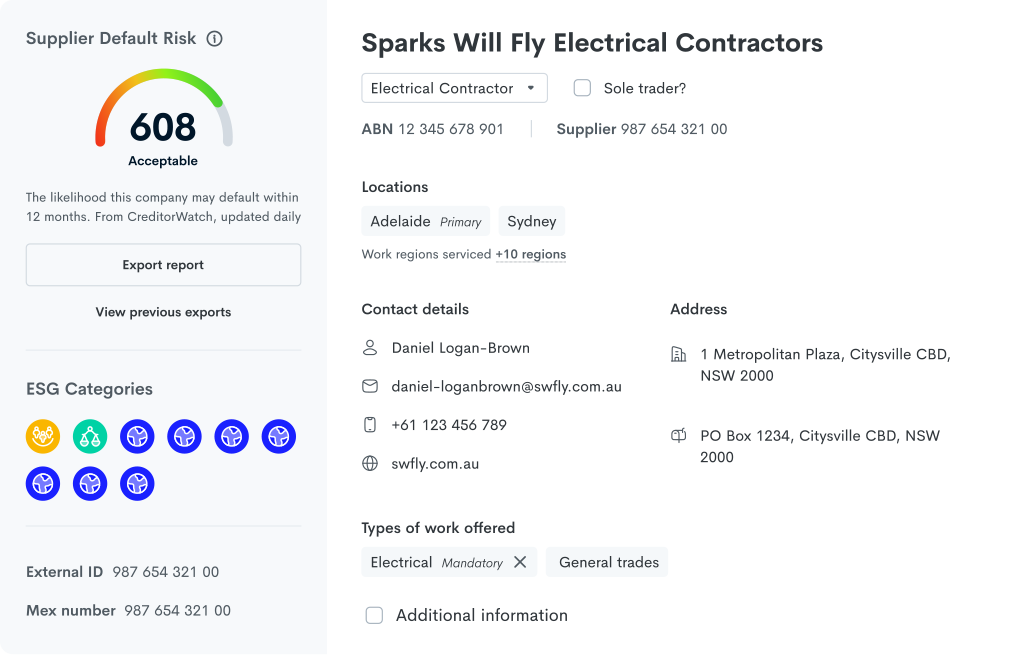The height and width of the screenshot is (655, 1021).
Task: Click the email envelope icon
Action: pyautogui.click(x=370, y=387)
